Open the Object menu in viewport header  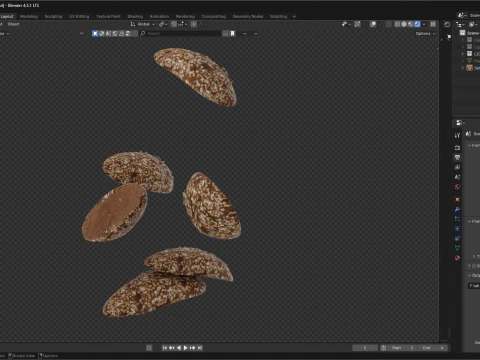click(13, 24)
